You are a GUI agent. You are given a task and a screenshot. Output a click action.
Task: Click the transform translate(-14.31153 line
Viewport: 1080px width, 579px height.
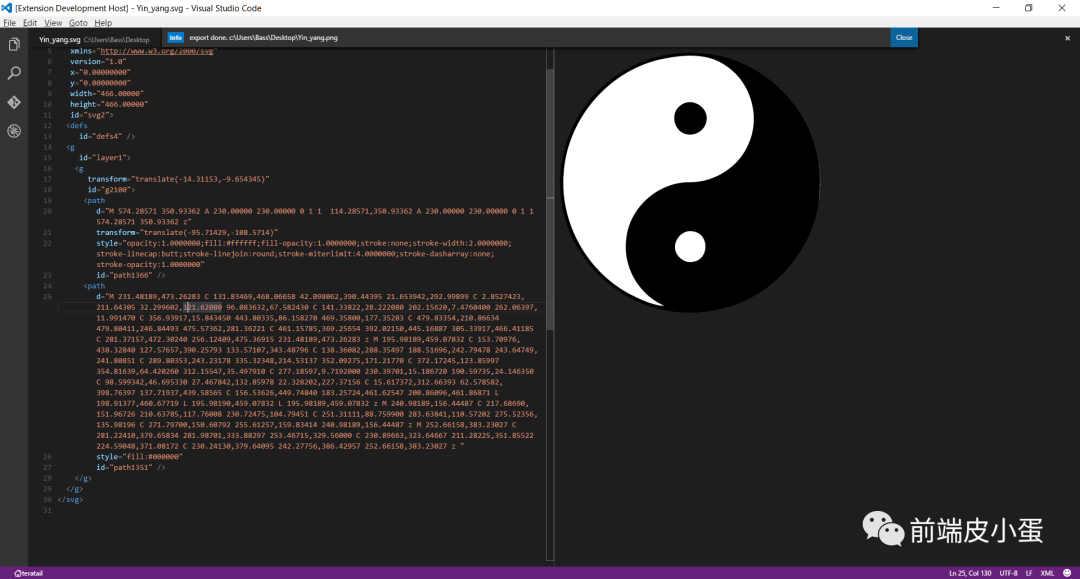point(178,179)
